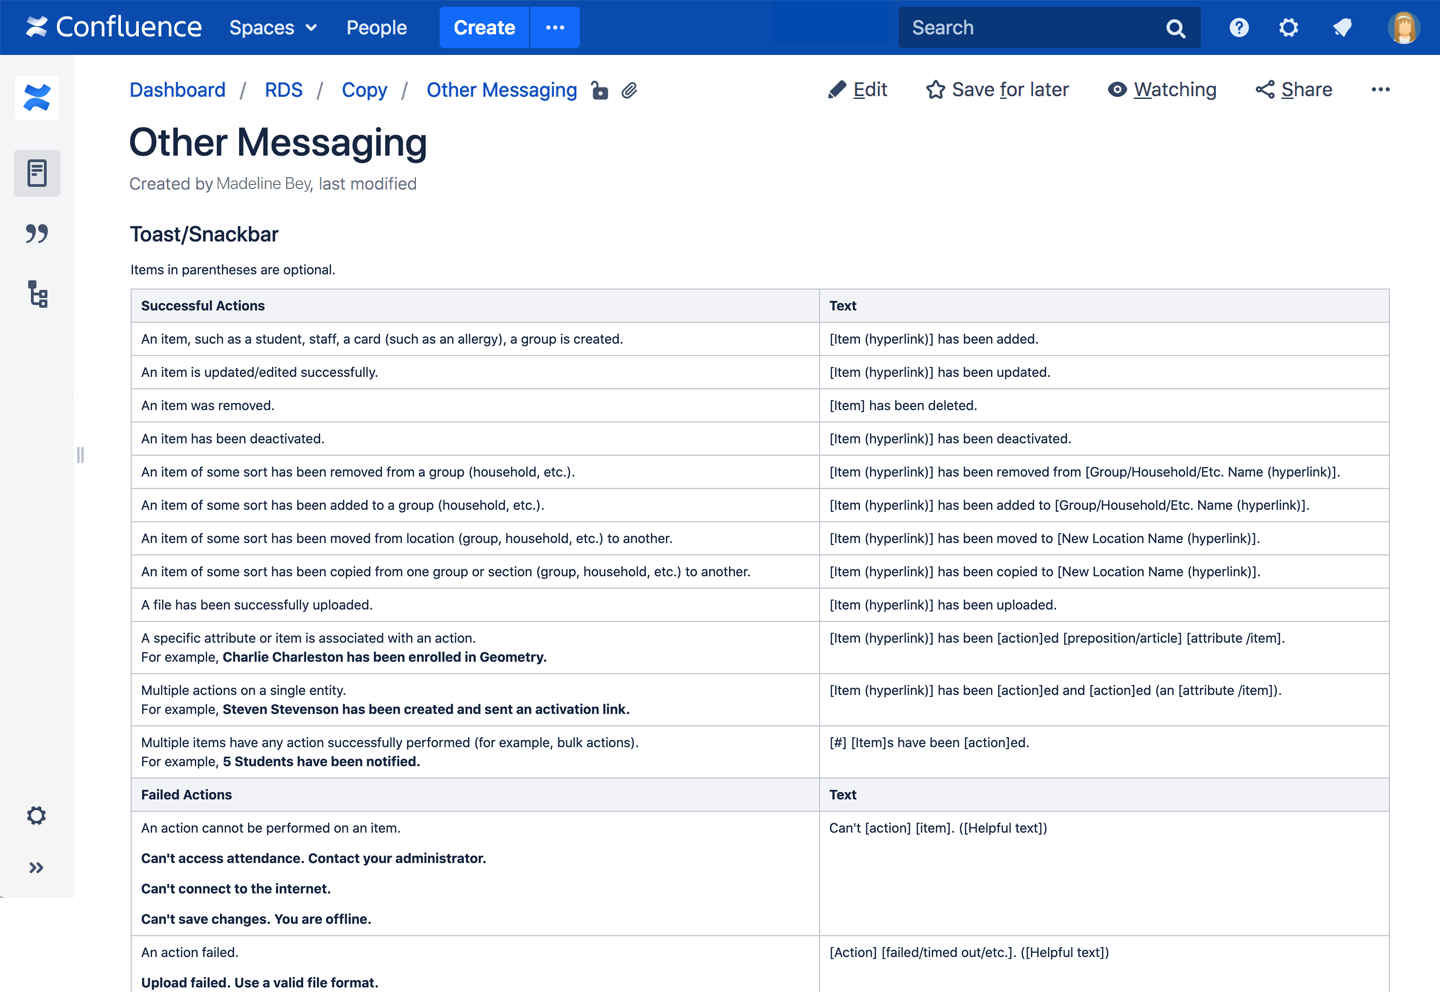
Task: Open the People menu
Action: tap(377, 27)
